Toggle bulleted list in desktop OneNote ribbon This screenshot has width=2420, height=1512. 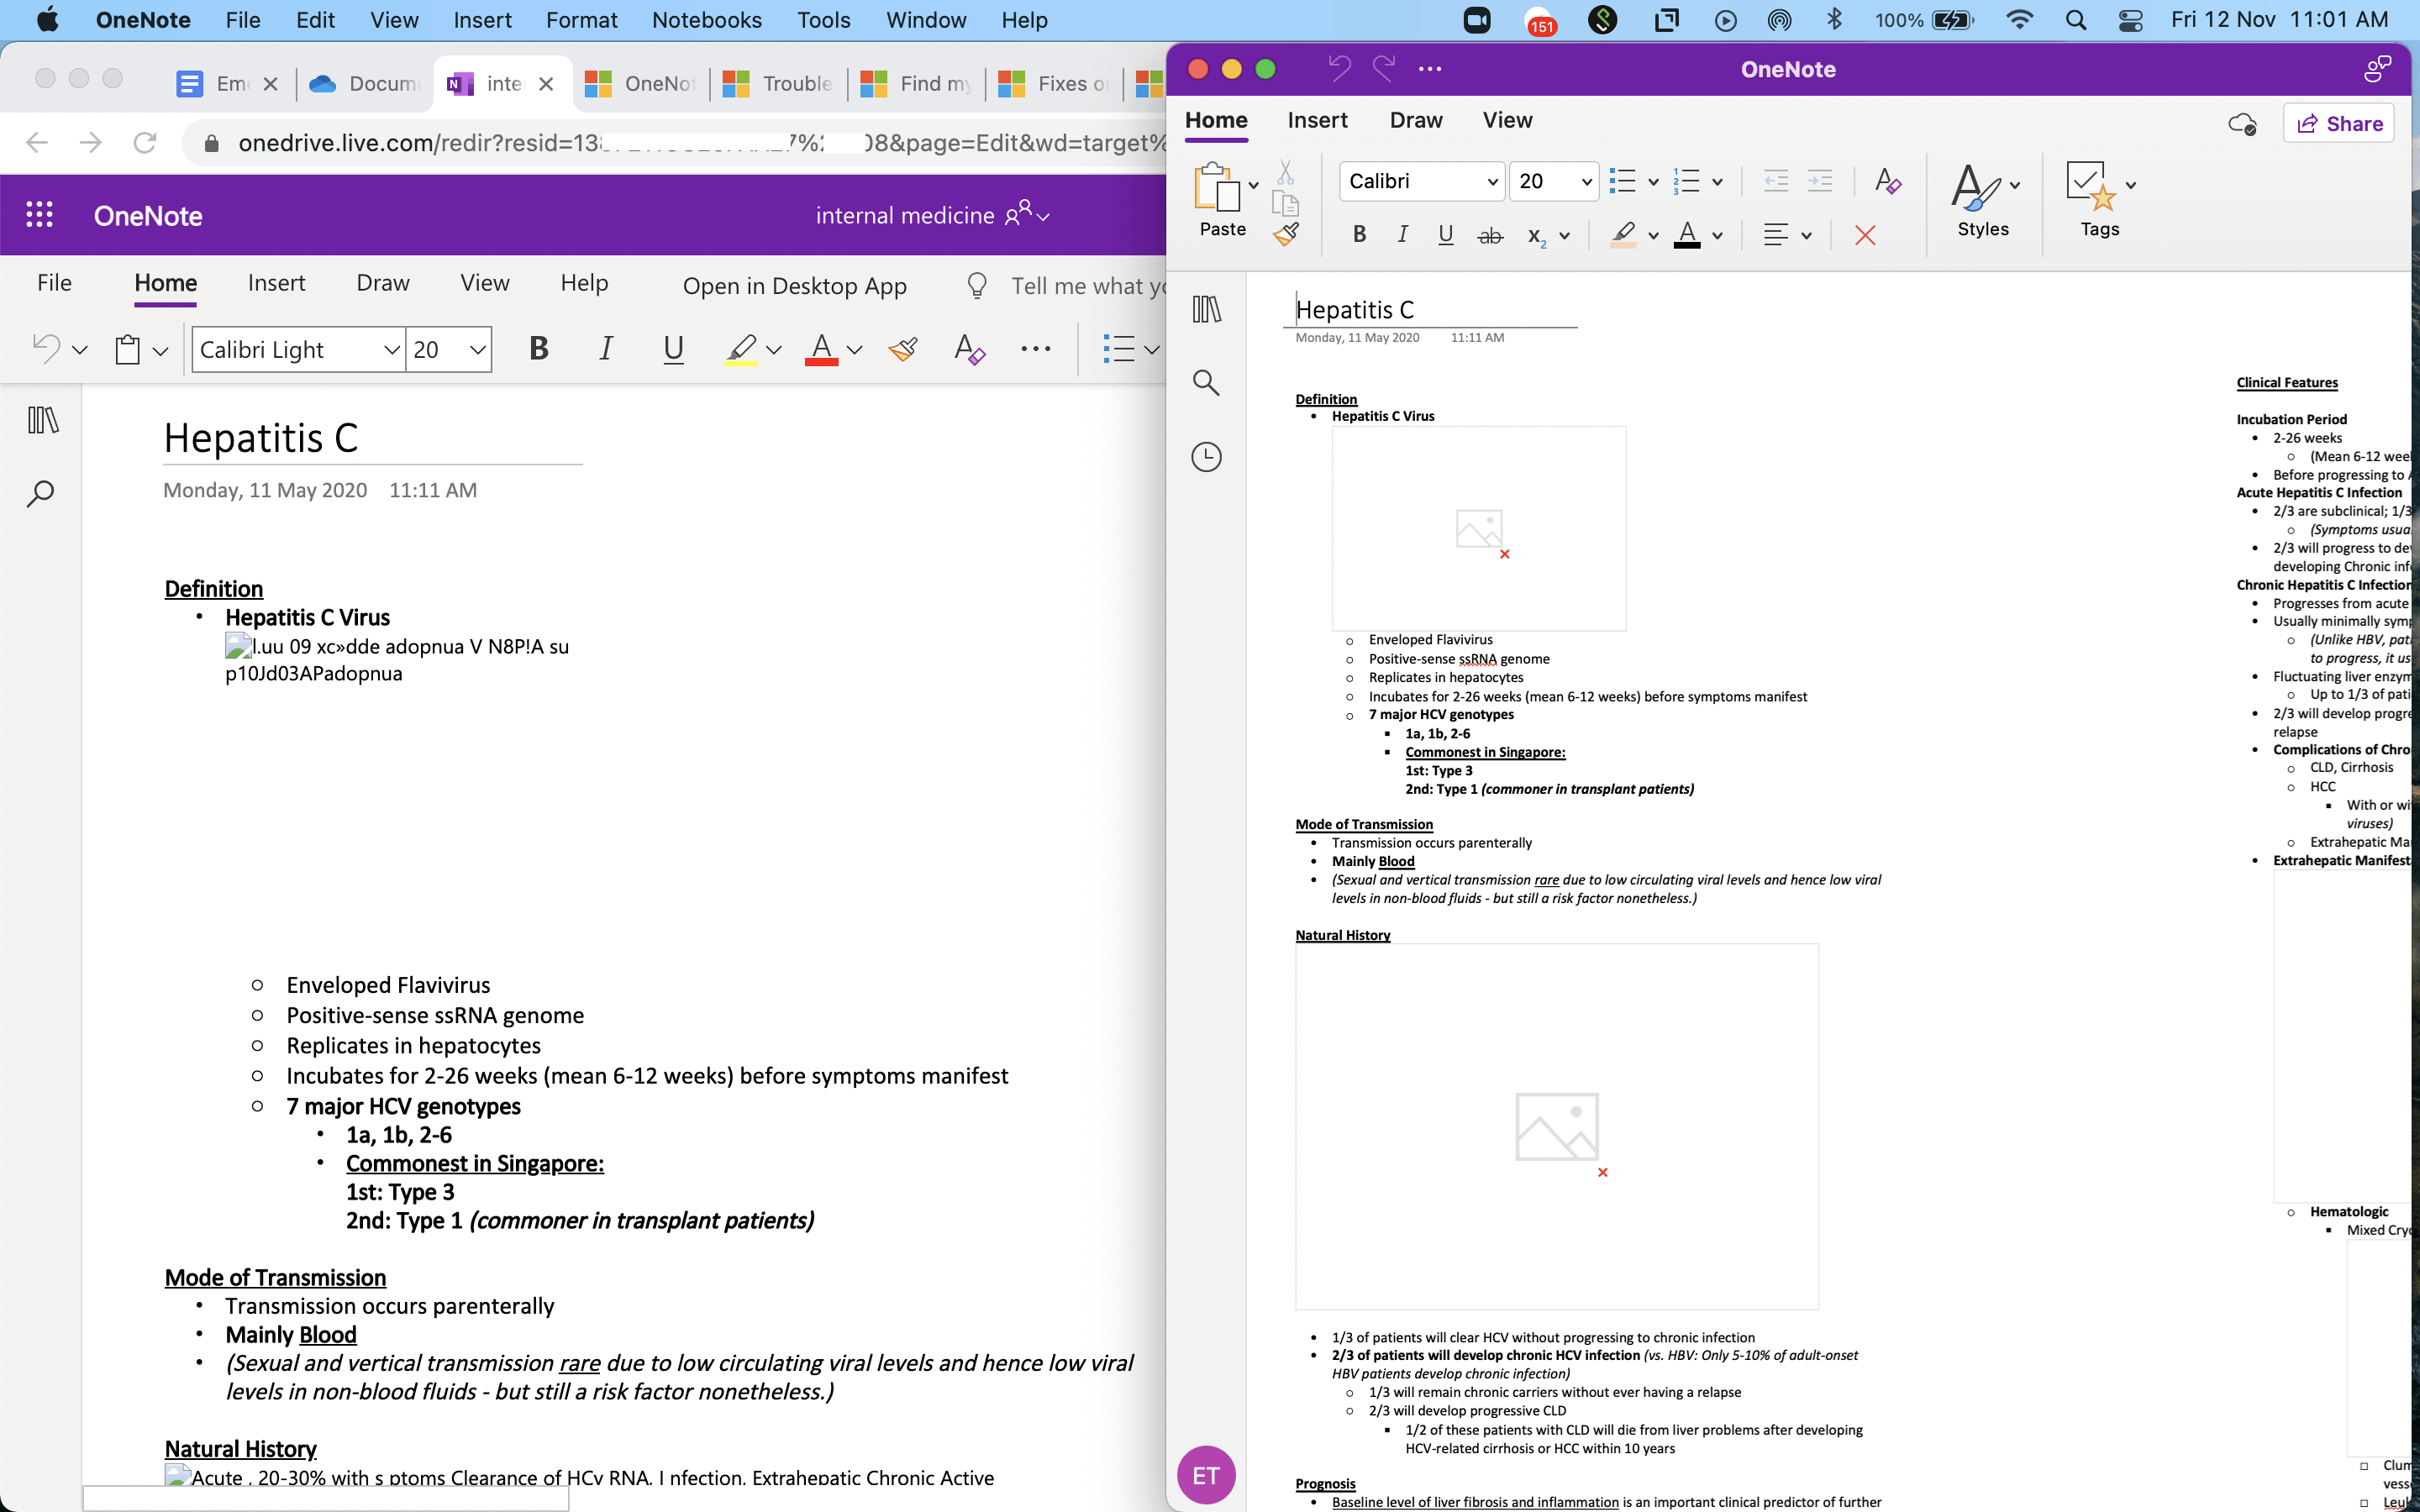[1622, 181]
